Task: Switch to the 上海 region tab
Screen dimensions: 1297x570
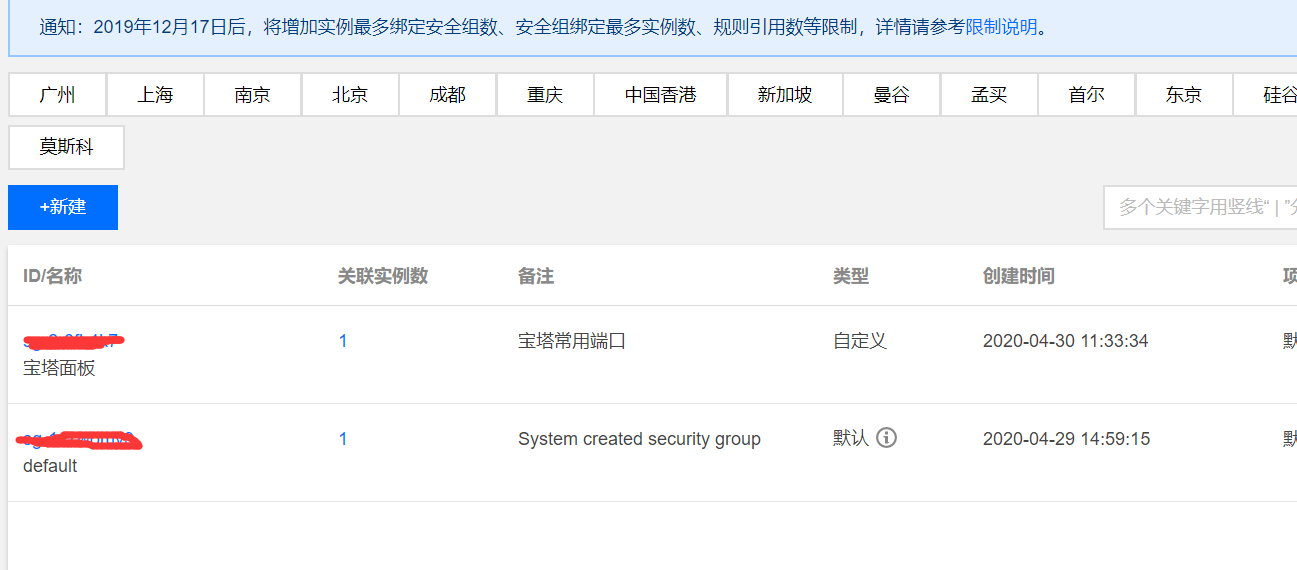Action: click(x=155, y=95)
